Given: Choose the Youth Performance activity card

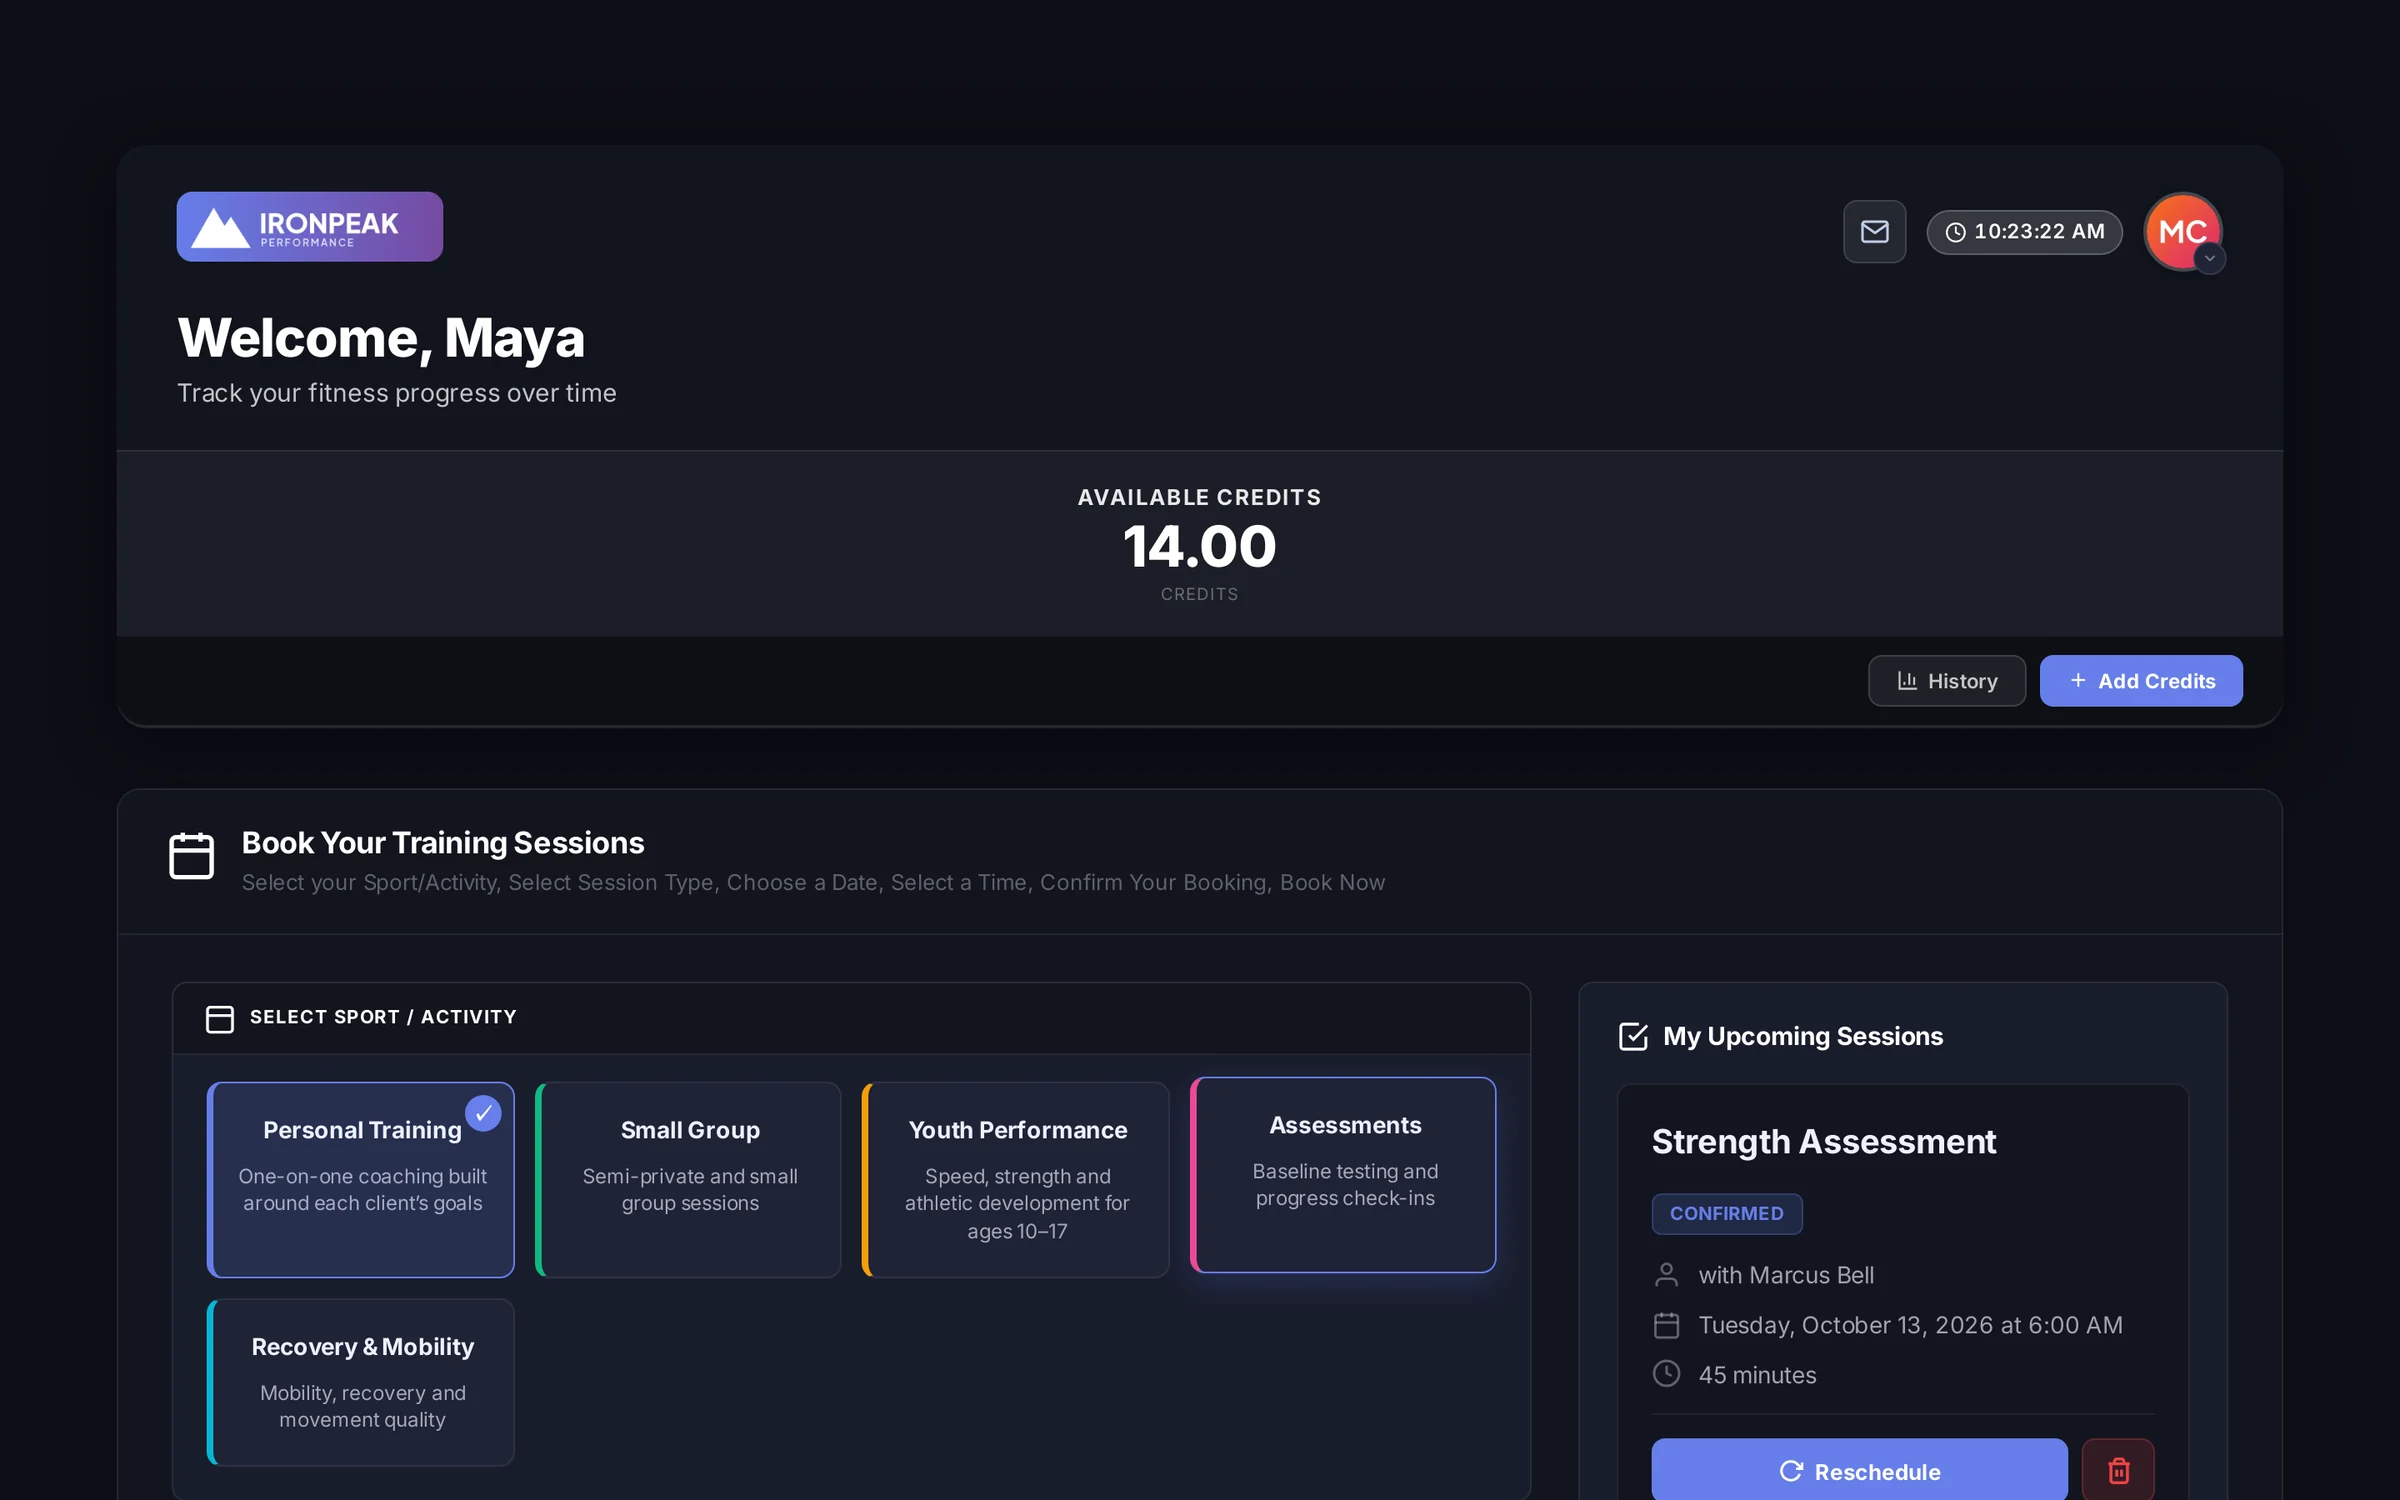Looking at the screenshot, I should click(x=1016, y=1180).
